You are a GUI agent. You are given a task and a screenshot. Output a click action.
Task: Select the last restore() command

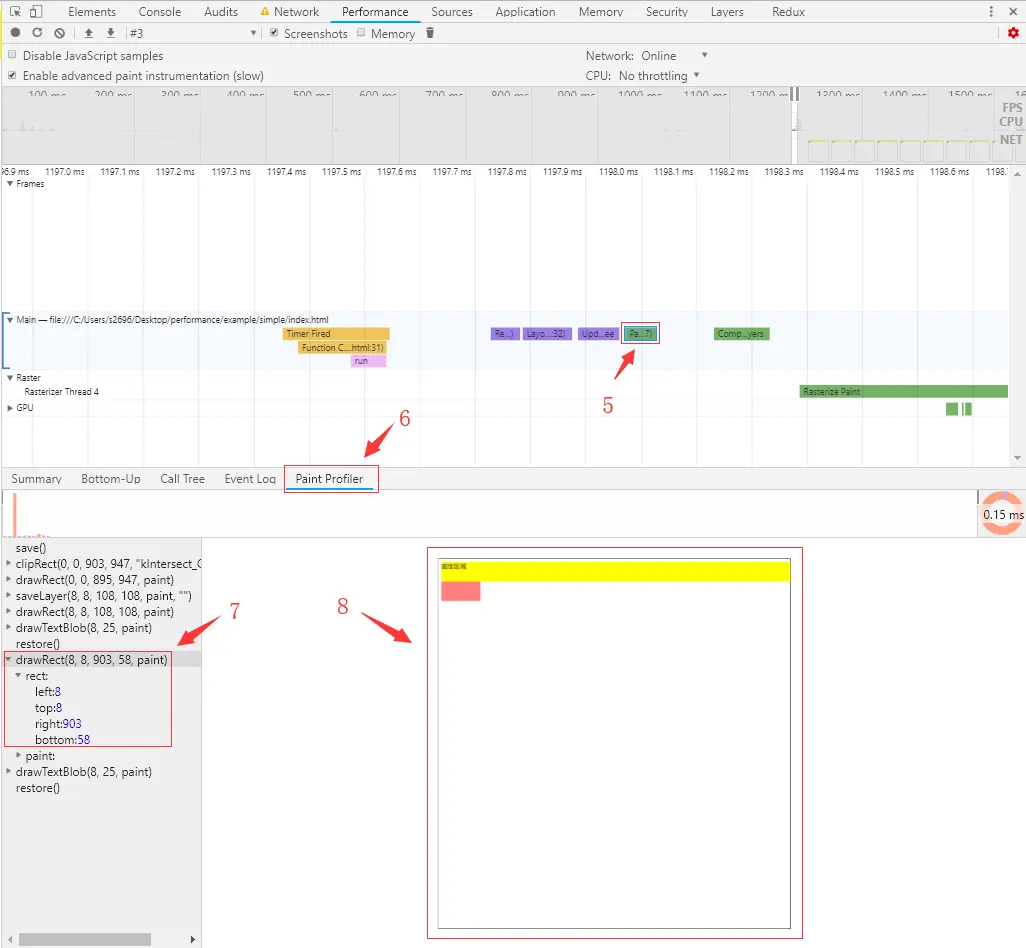click(37, 788)
